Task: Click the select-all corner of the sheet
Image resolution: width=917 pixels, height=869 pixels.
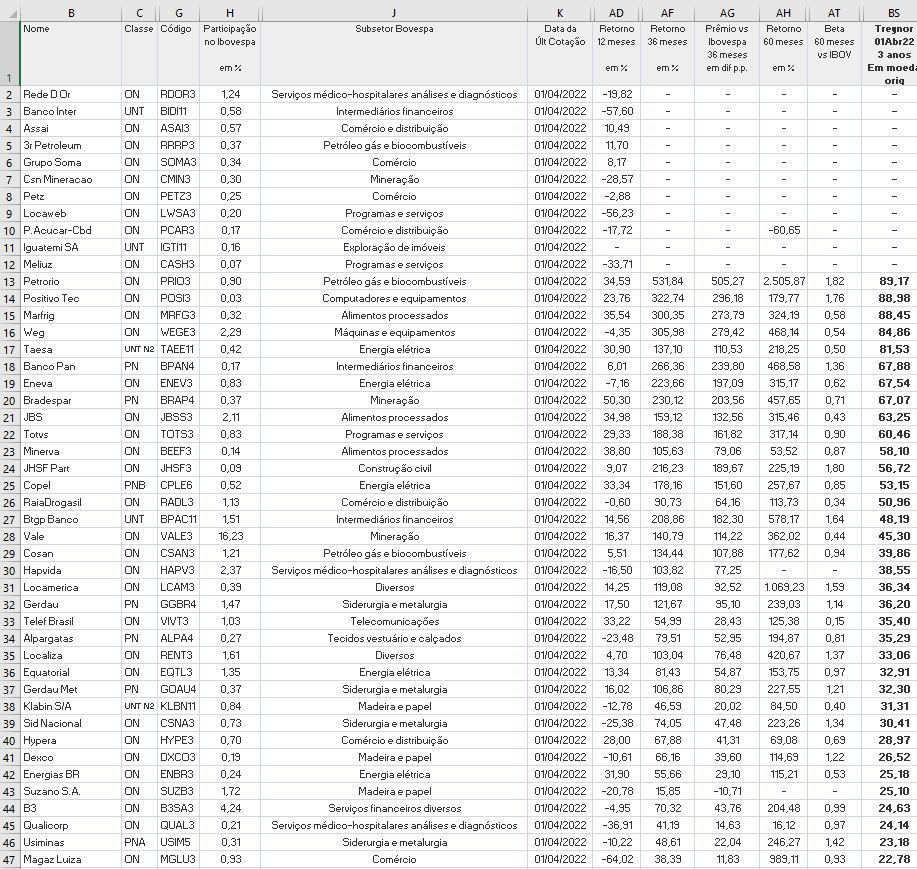Action: pos(9,11)
